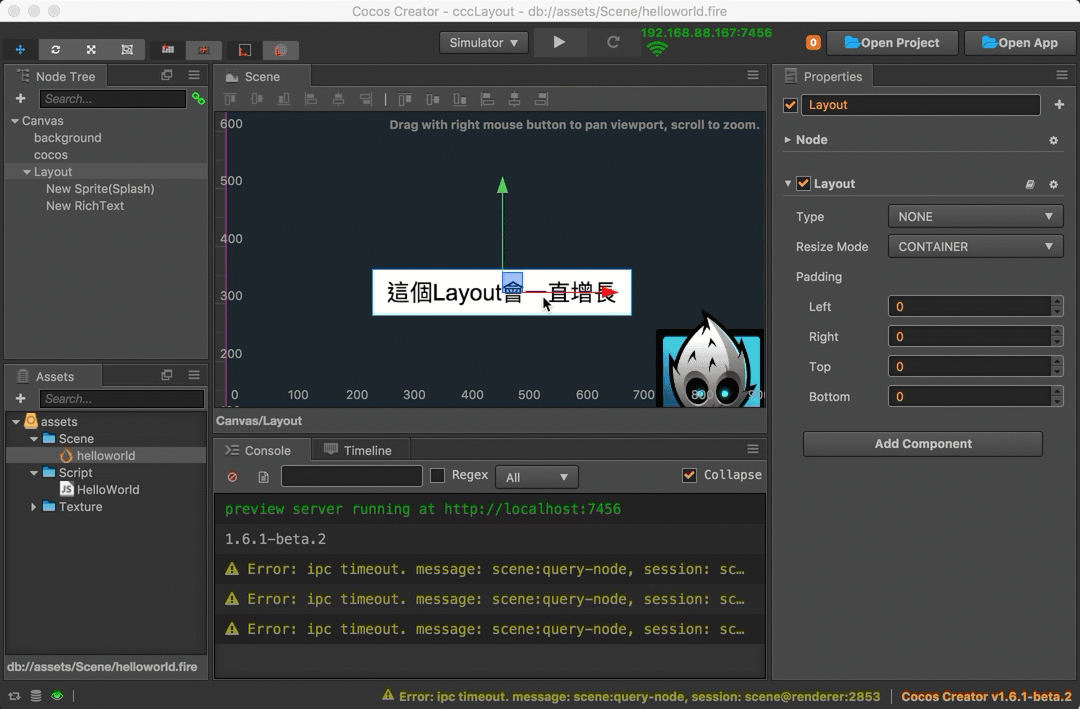Open the Type NONE dropdown

(x=975, y=216)
